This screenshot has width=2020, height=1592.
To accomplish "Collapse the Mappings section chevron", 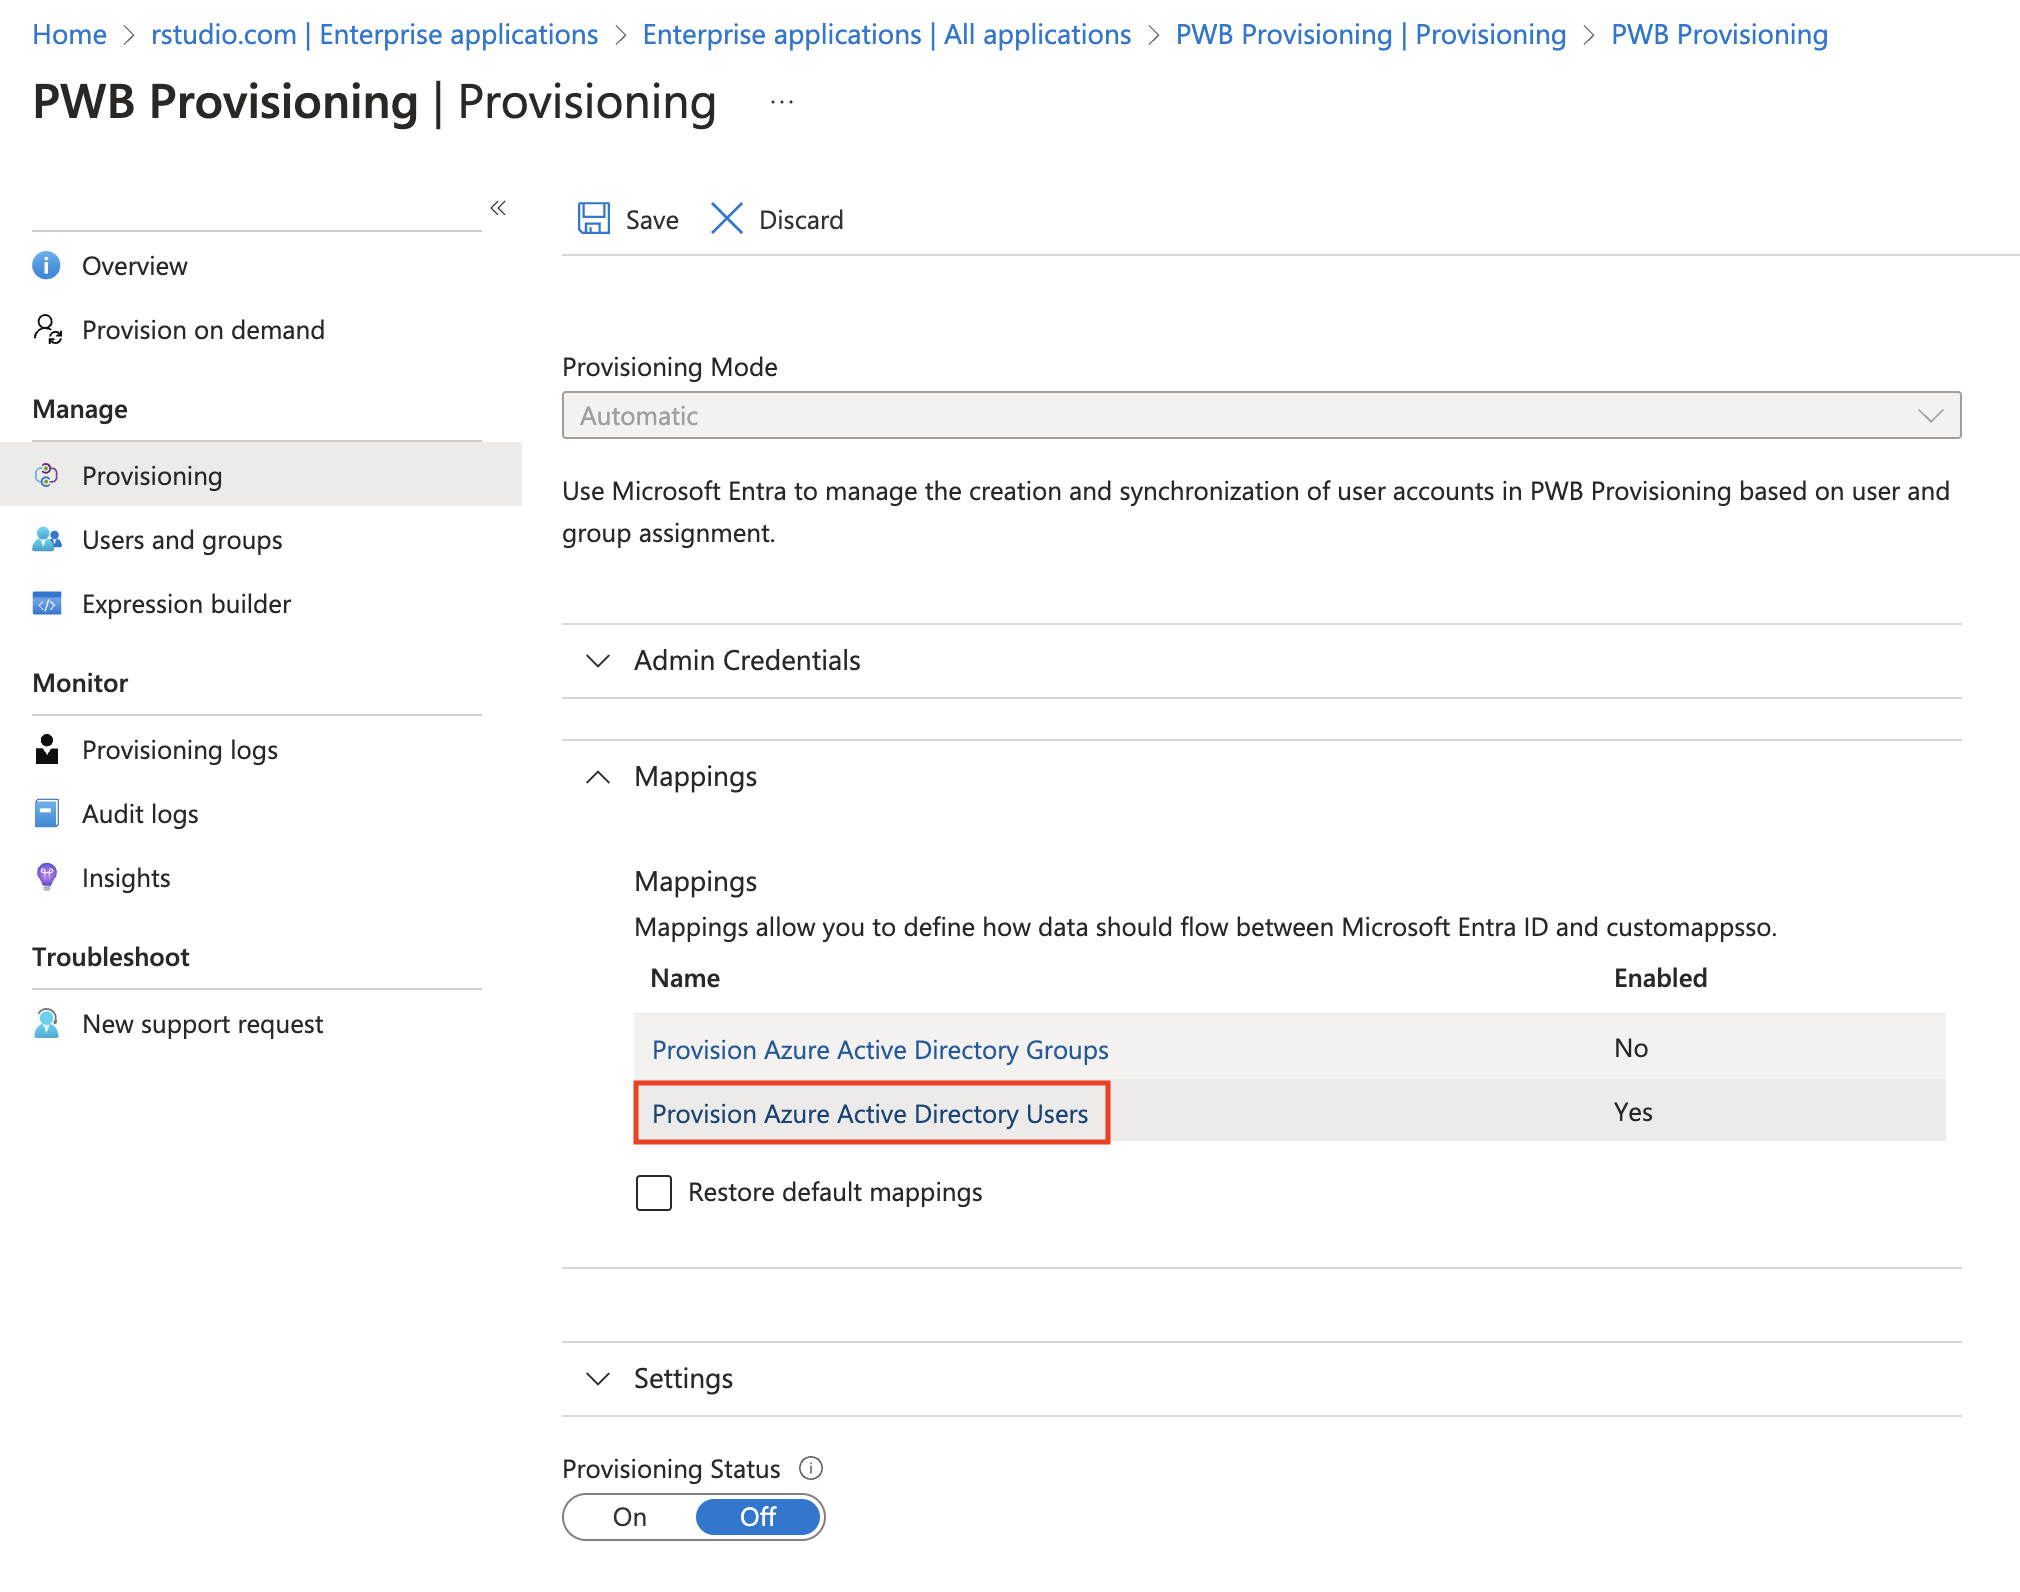I will tap(598, 777).
